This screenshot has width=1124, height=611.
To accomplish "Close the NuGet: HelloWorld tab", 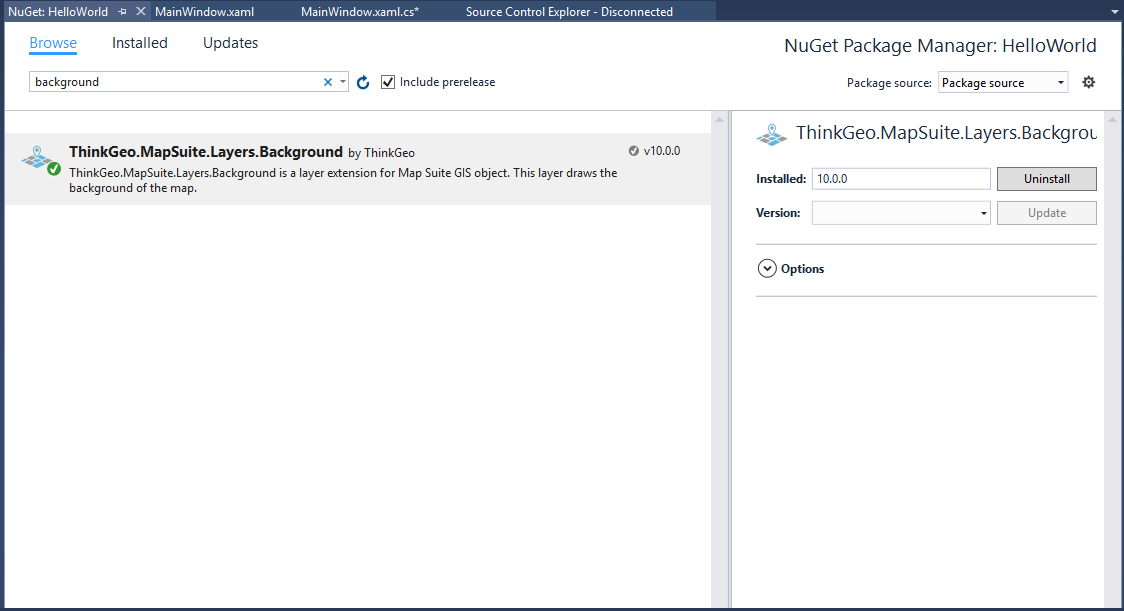I will point(140,11).
